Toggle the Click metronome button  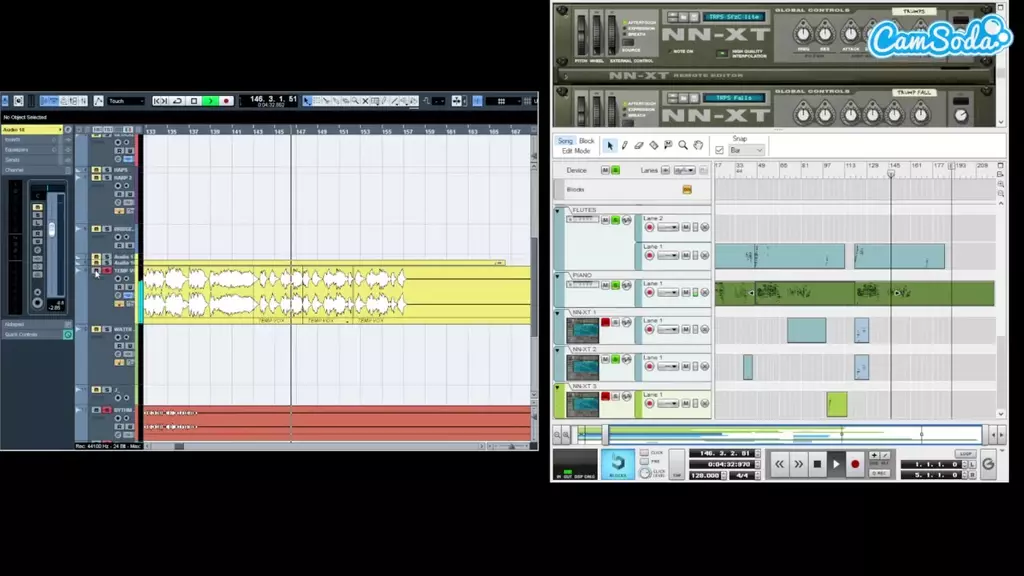click(x=645, y=453)
